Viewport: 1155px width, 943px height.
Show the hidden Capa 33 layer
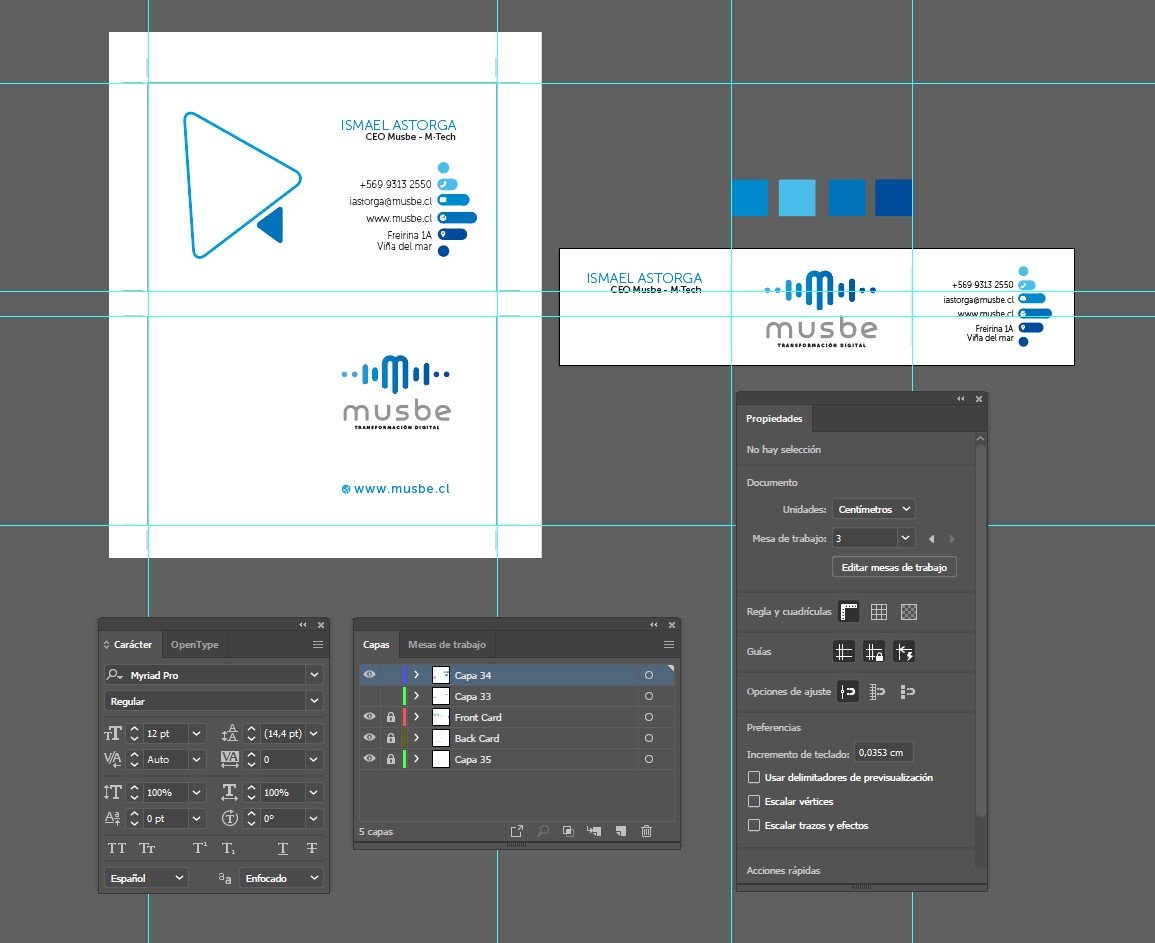[x=370, y=695]
